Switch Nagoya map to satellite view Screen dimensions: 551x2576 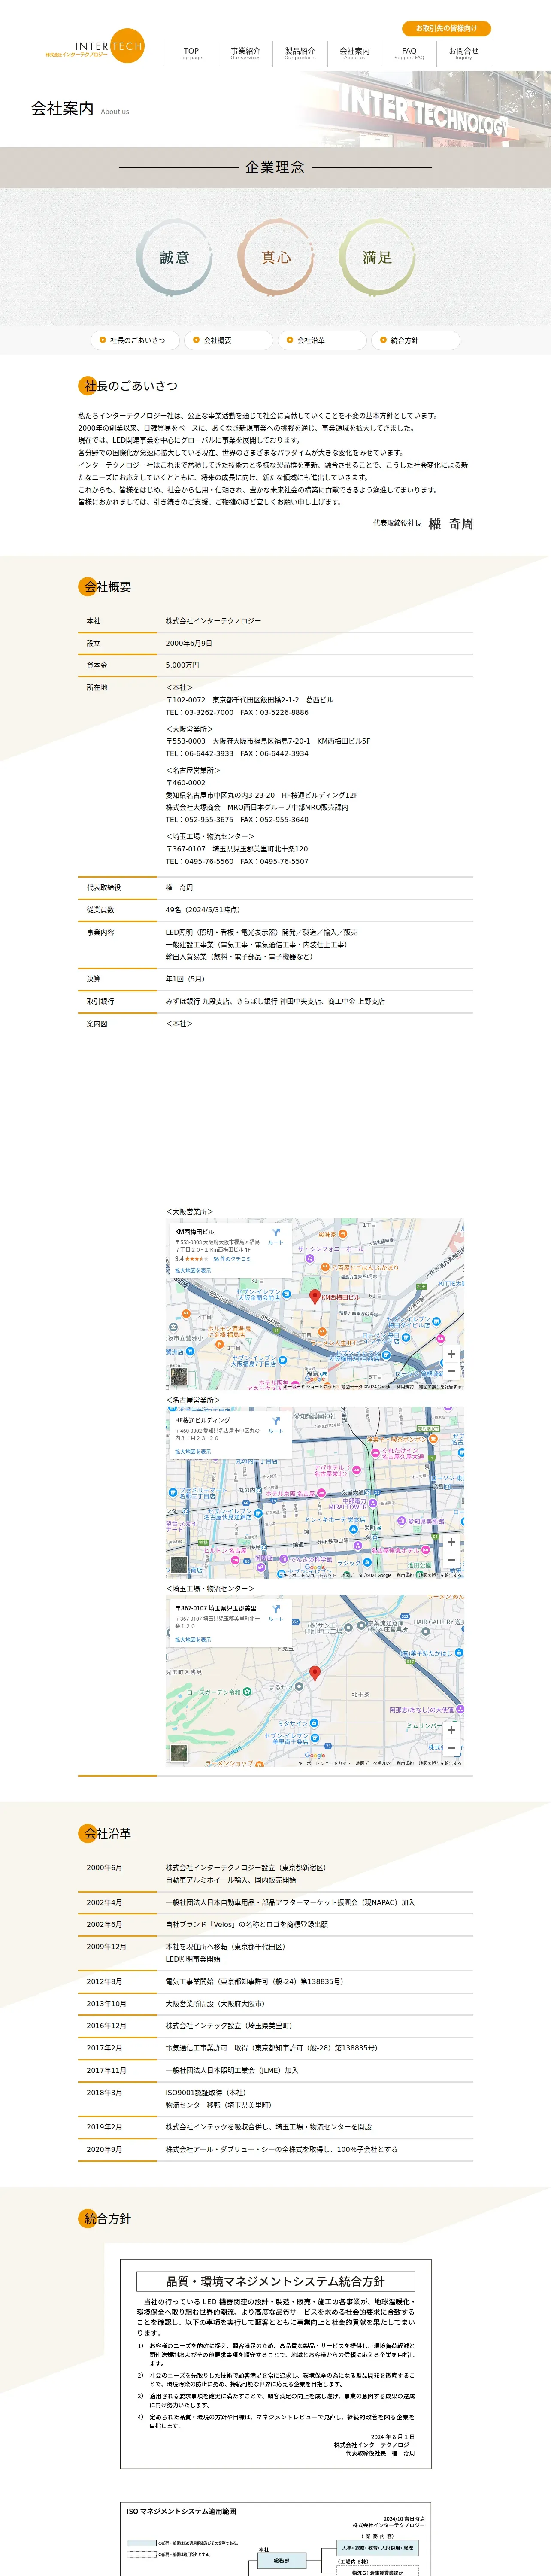pyautogui.click(x=179, y=1564)
